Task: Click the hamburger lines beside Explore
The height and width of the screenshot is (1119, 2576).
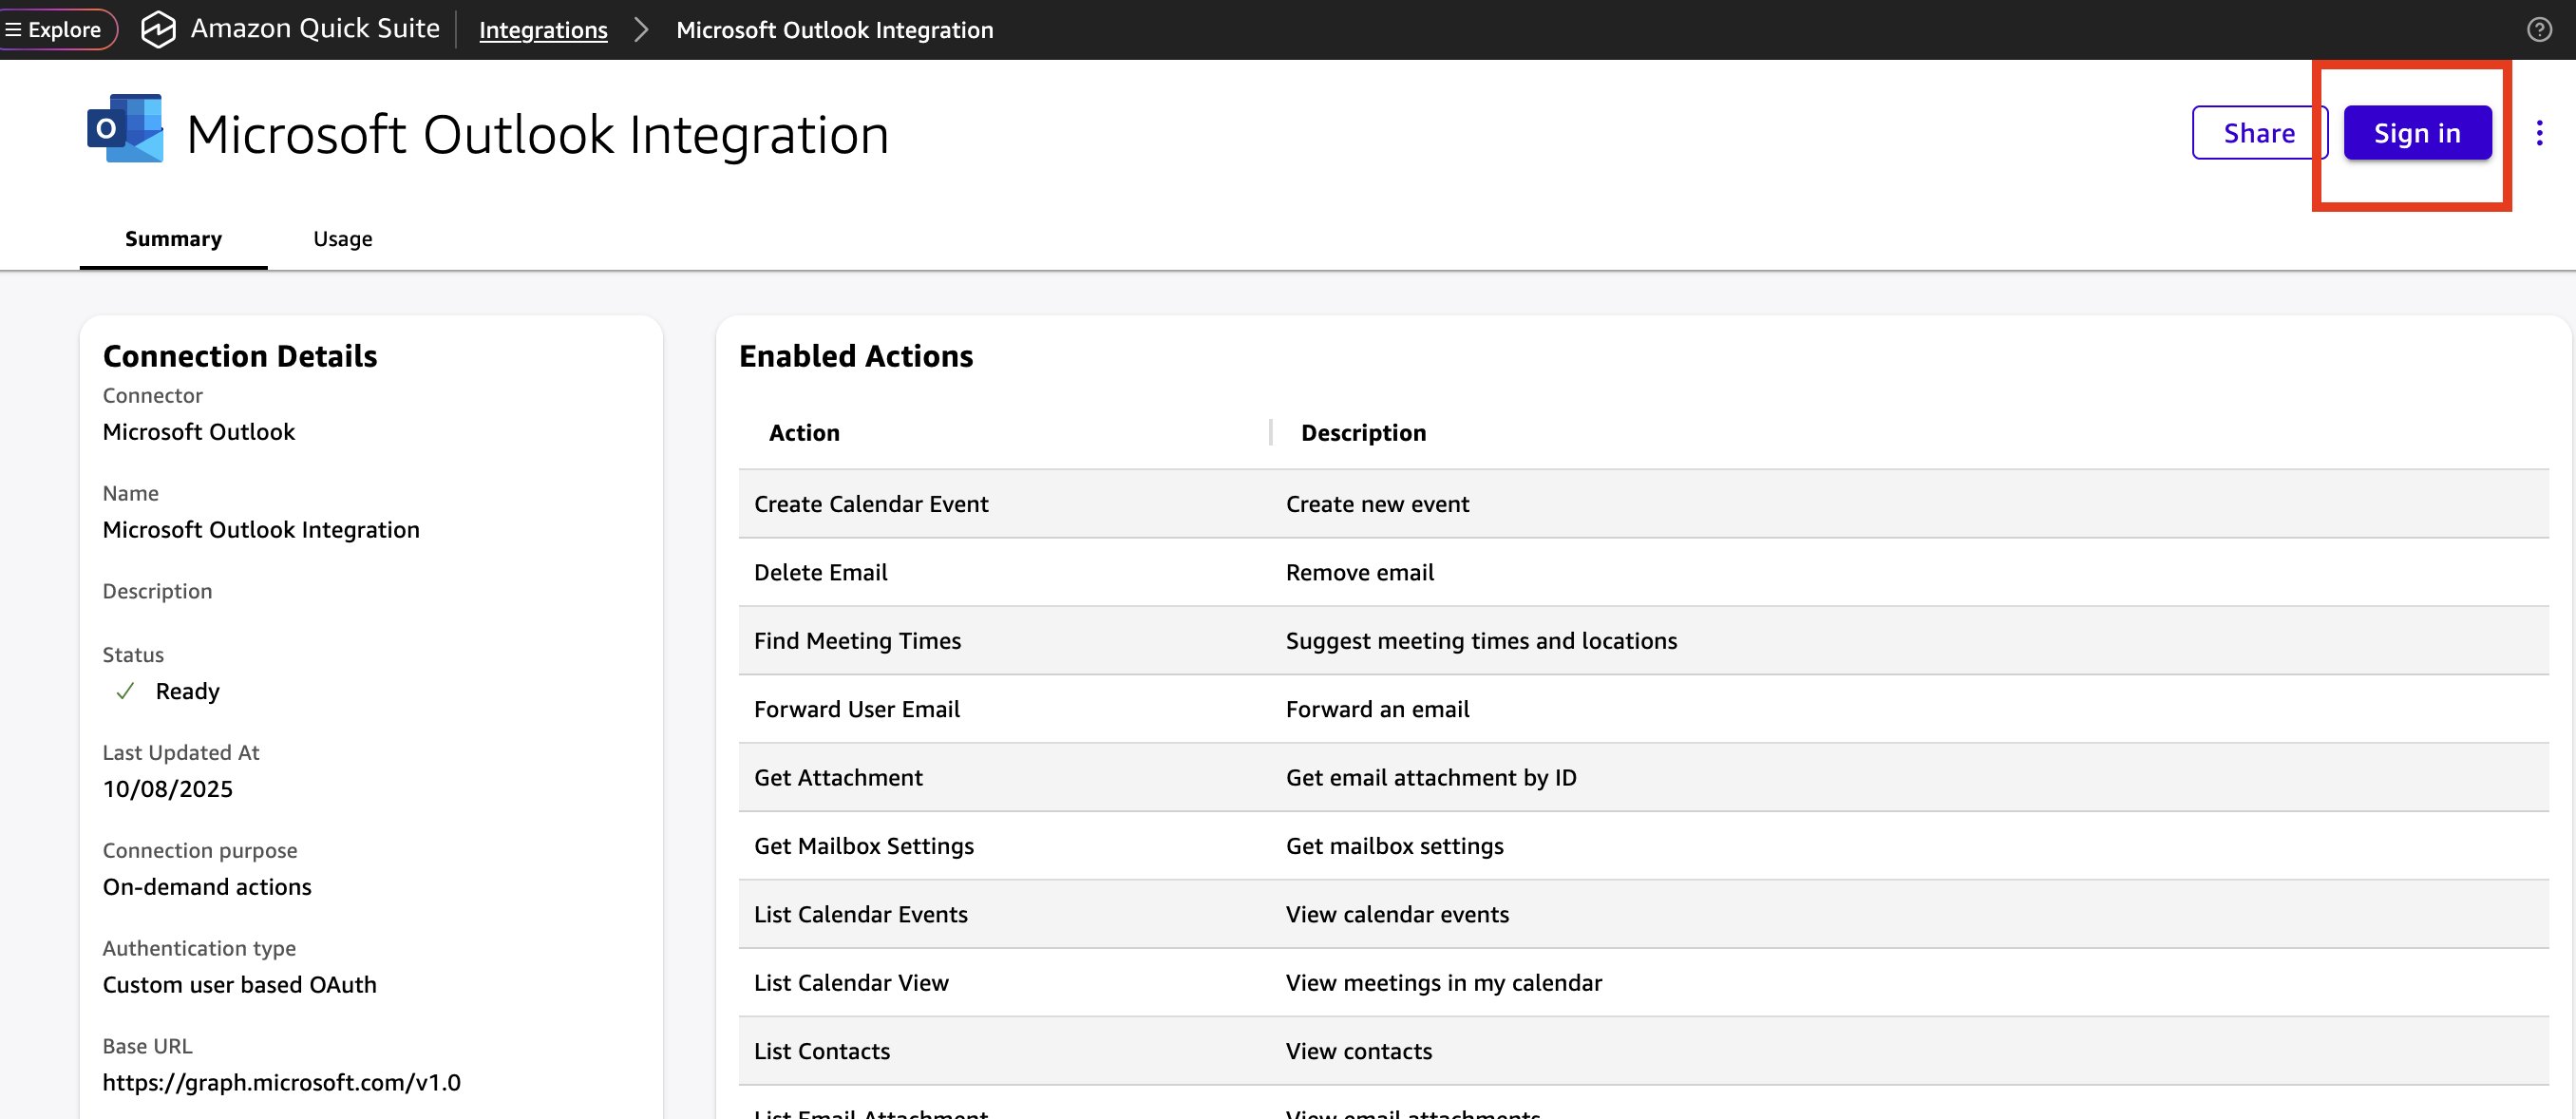Action: pyautogui.click(x=13, y=28)
